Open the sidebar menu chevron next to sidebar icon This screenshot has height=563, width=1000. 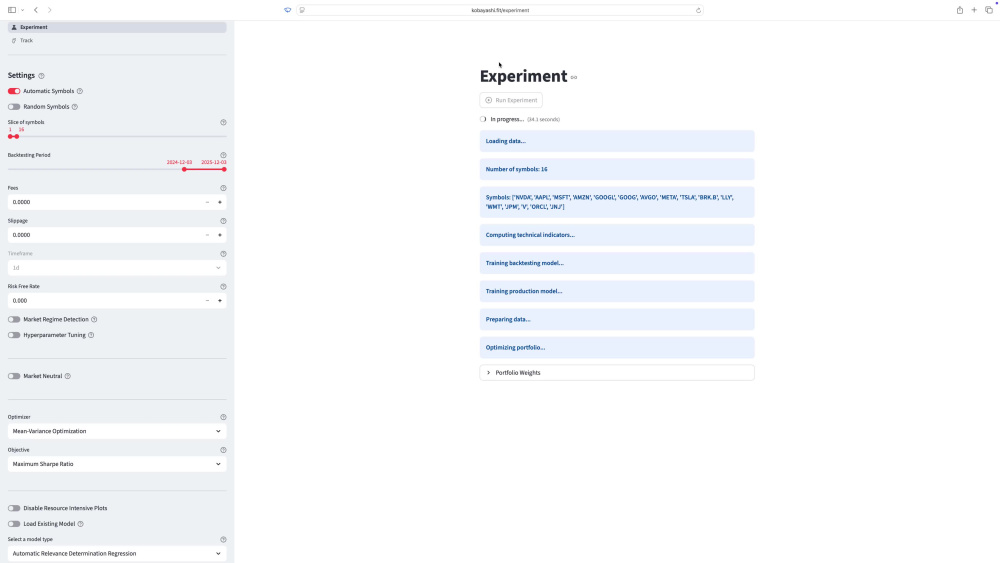(x=22, y=10)
